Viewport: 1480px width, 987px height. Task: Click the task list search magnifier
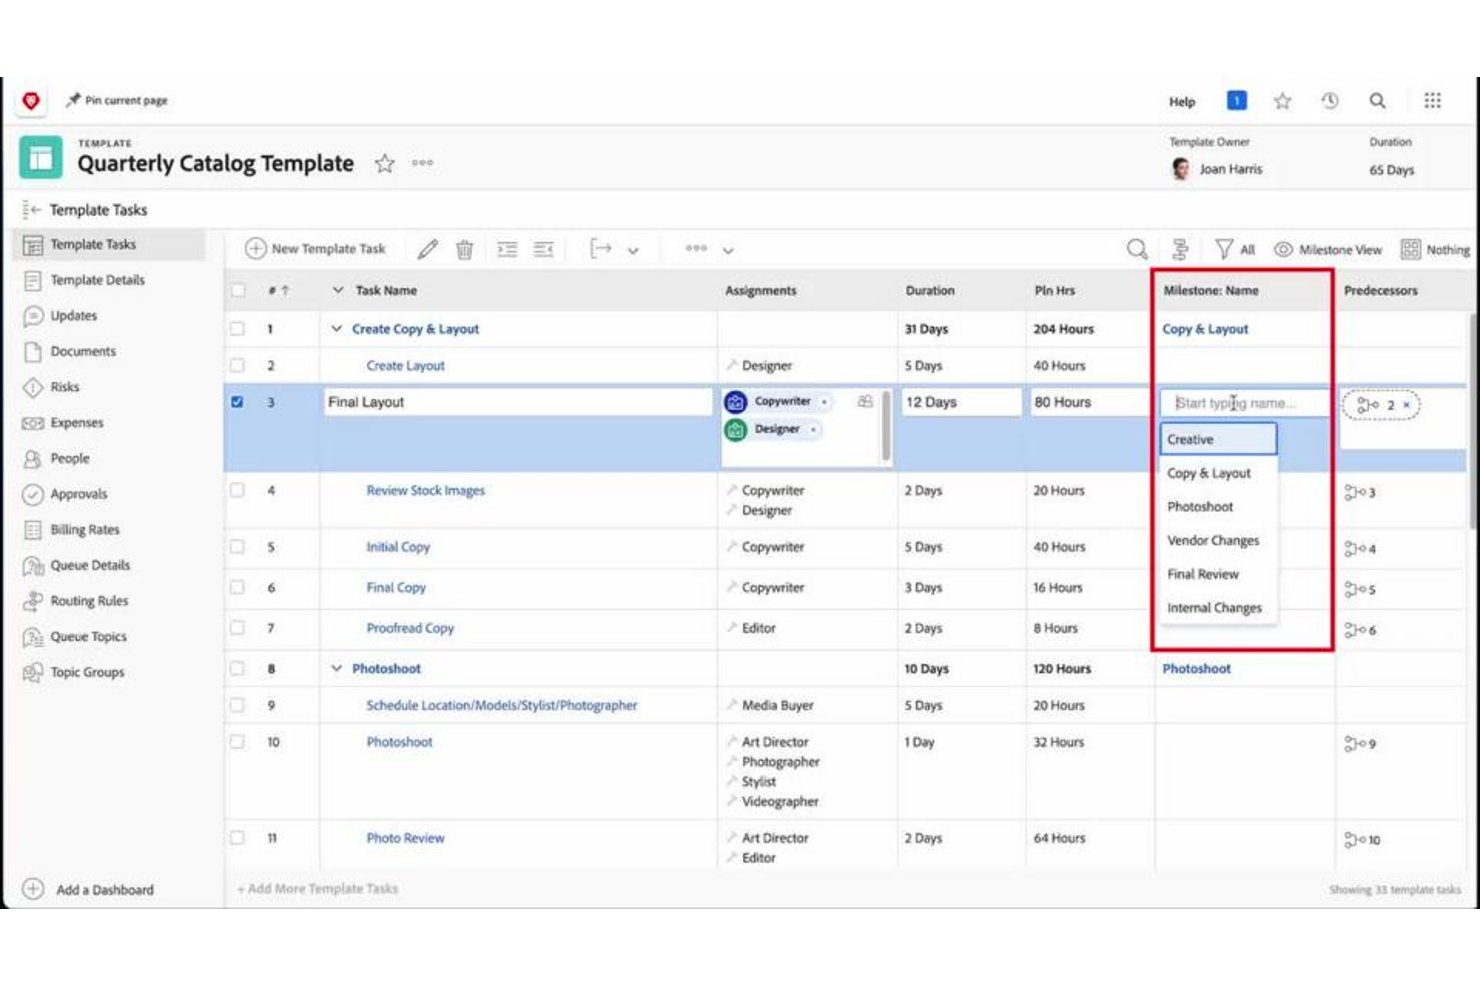click(1137, 249)
